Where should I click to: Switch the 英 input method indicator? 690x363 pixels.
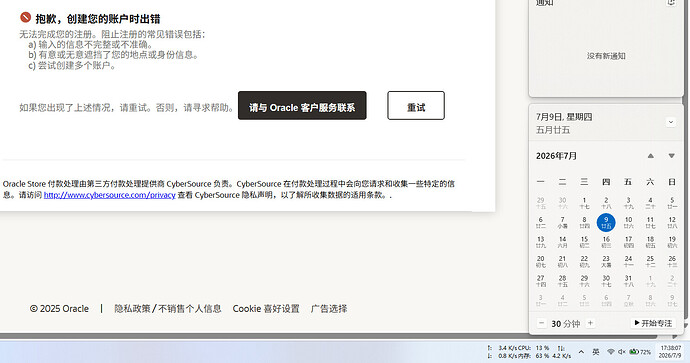pos(595,352)
